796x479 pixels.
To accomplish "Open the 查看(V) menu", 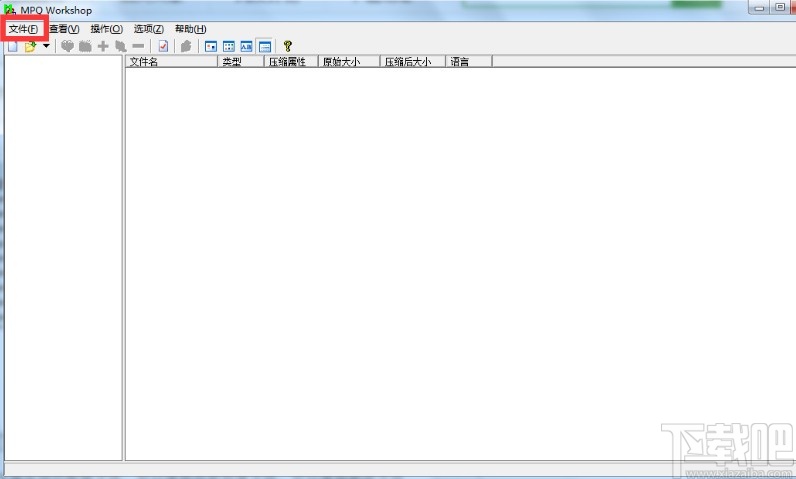I will click(x=64, y=29).
